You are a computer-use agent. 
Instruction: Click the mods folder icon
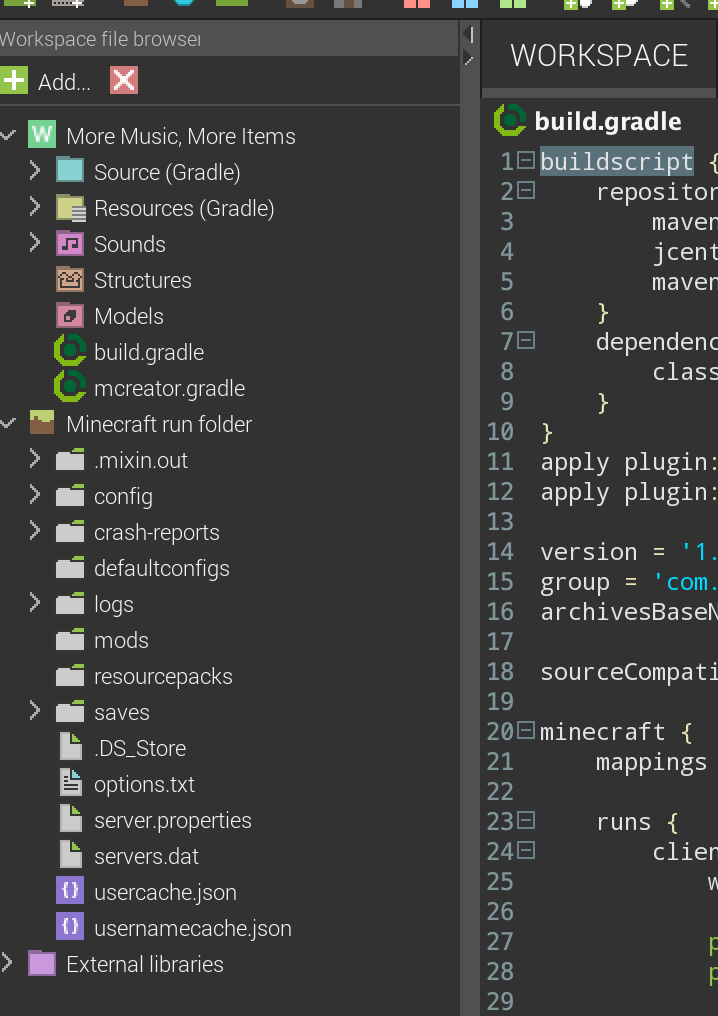pyautogui.click(x=70, y=640)
